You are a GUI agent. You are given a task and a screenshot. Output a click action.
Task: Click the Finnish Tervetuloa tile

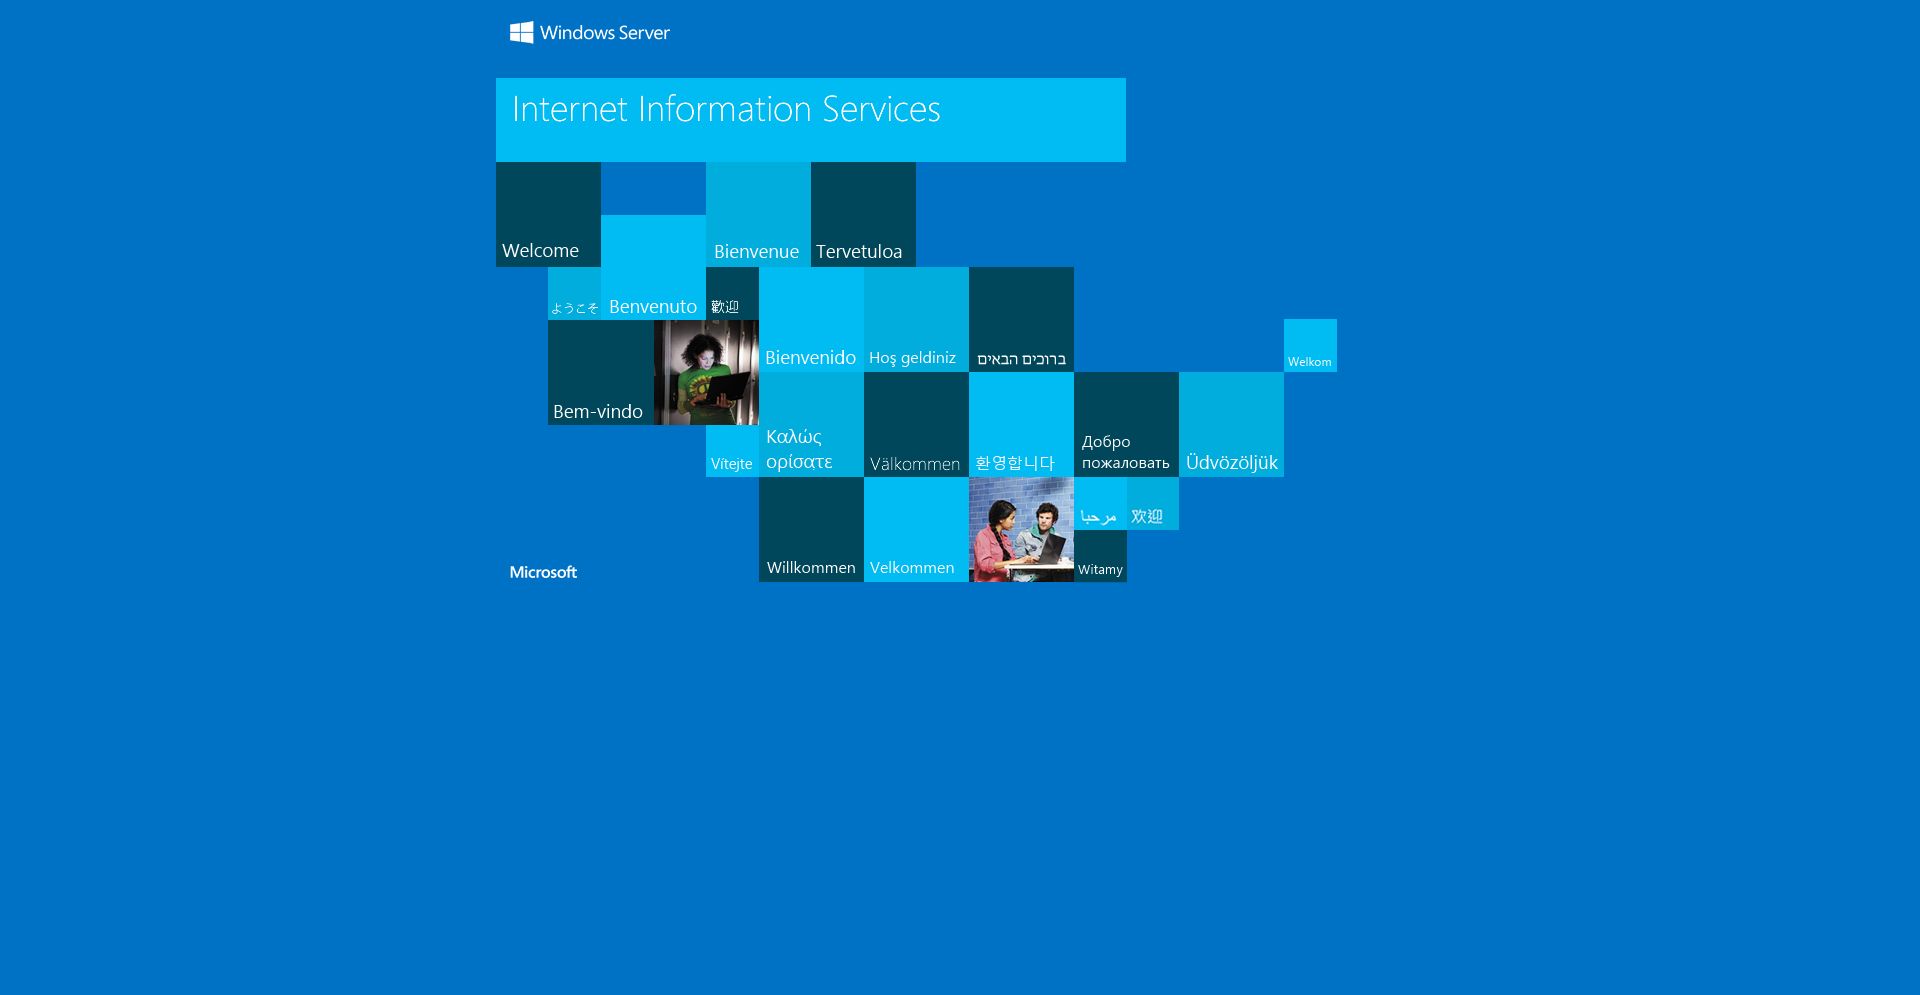[863, 215]
